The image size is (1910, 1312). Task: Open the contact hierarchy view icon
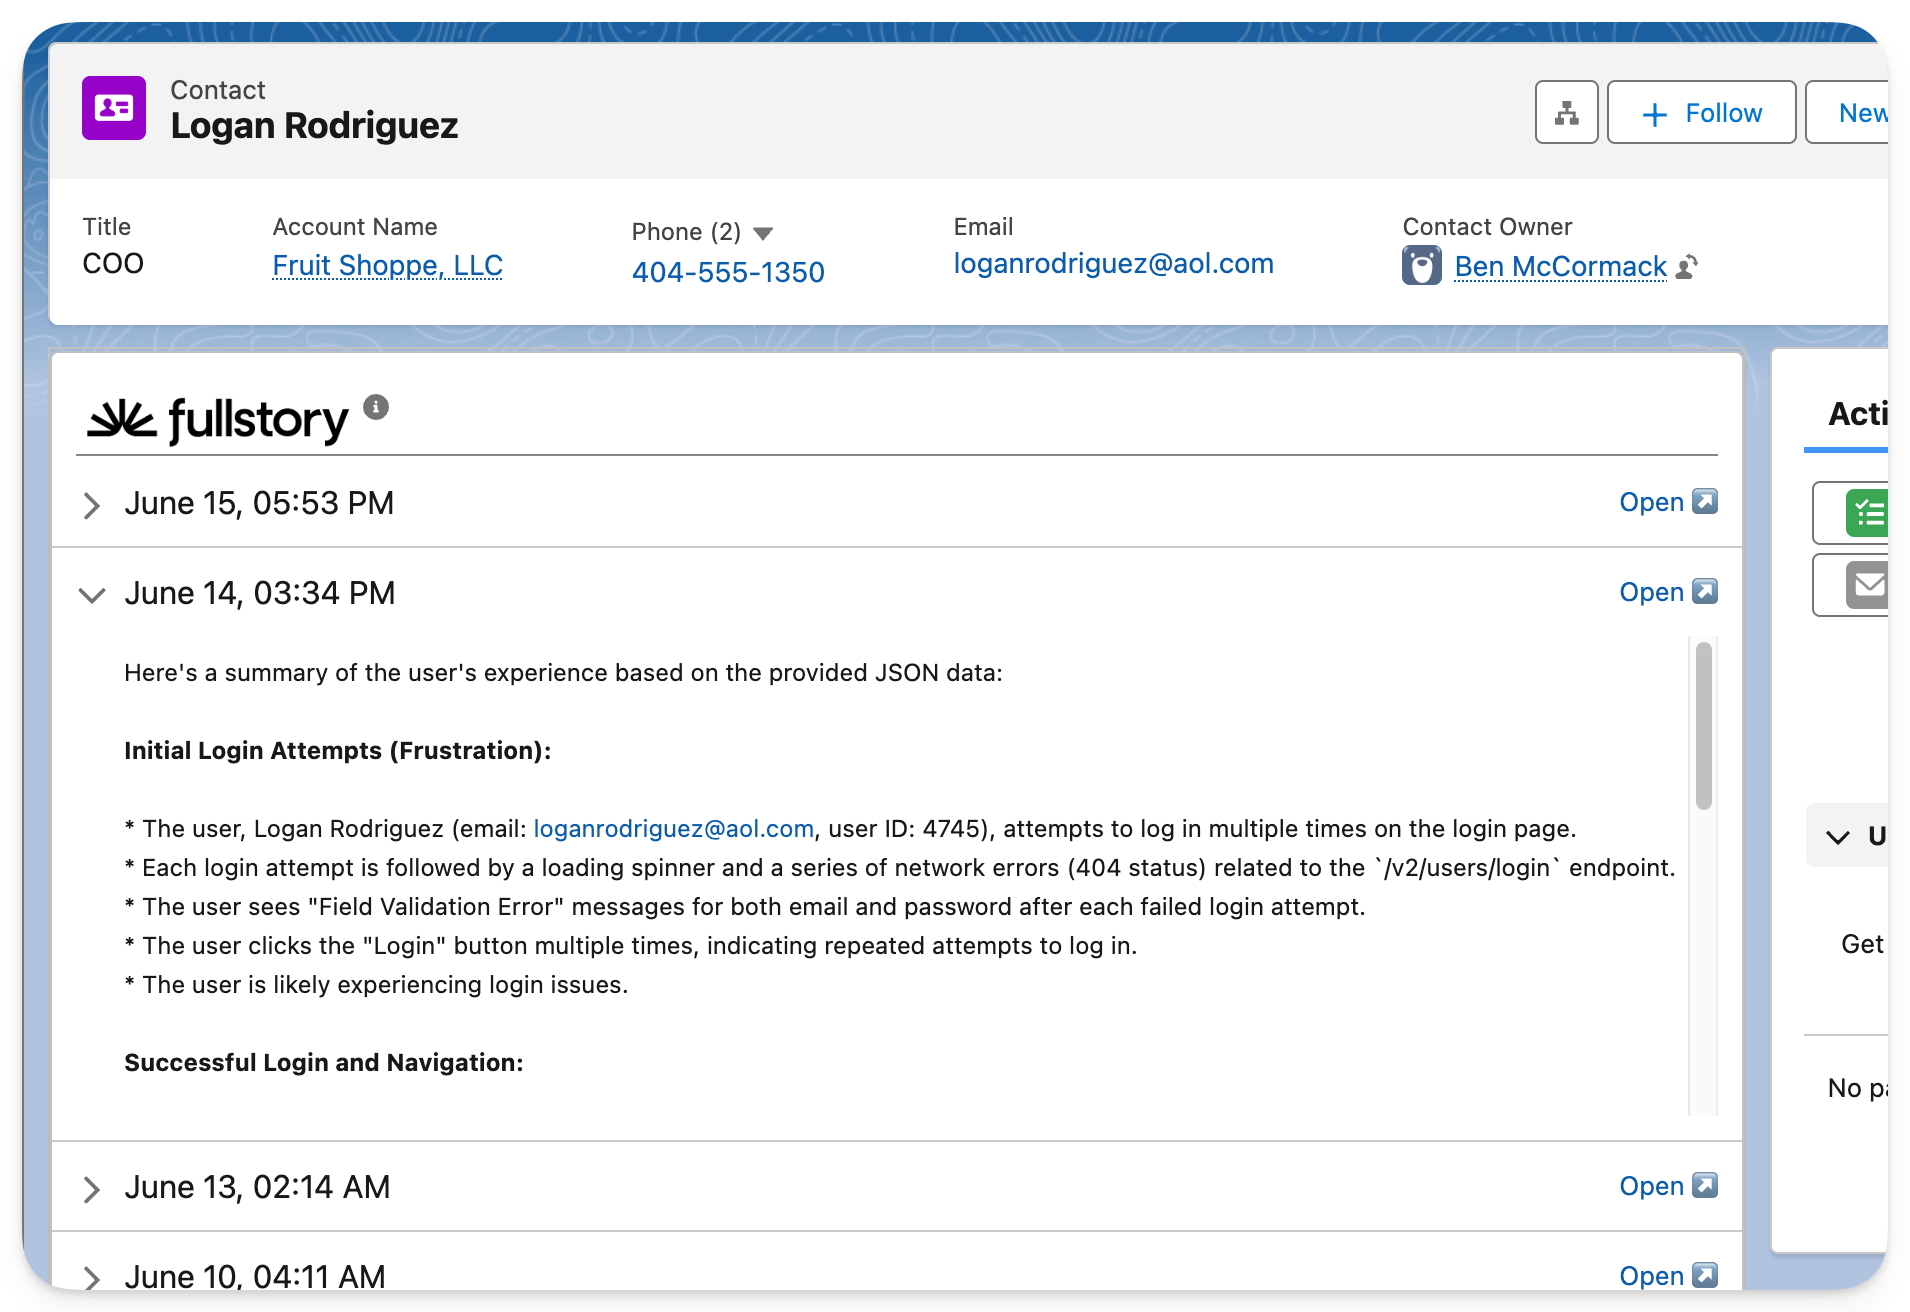tap(1567, 112)
